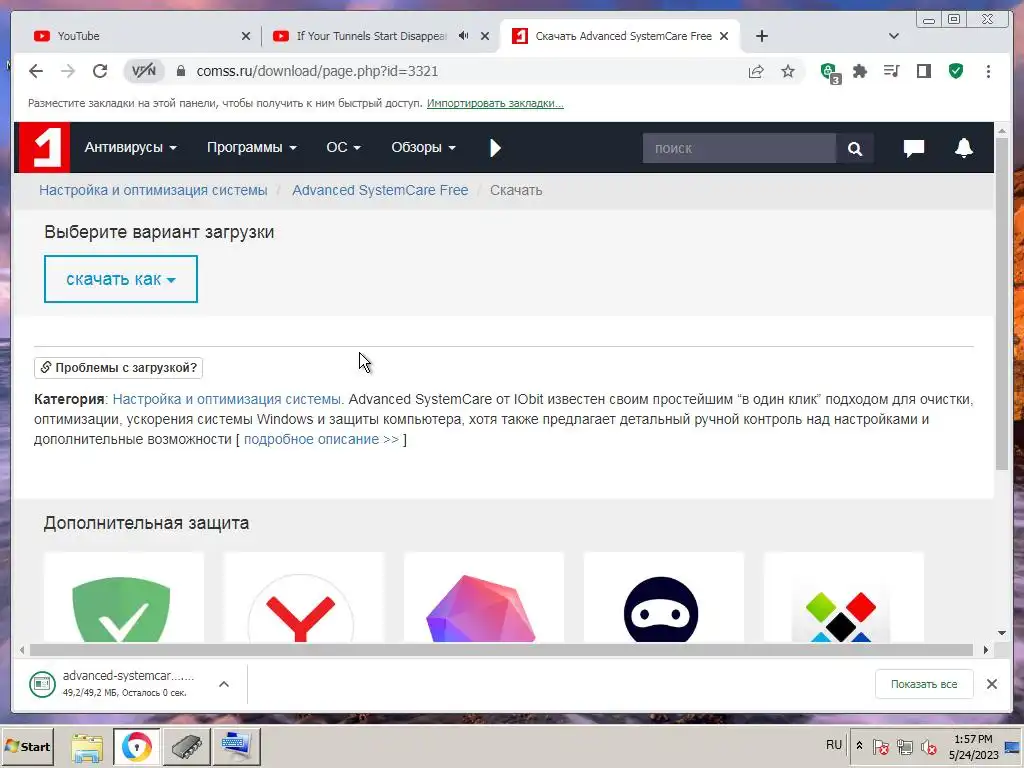Go to comss red logo home
The image size is (1024, 768).
click(x=44, y=148)
